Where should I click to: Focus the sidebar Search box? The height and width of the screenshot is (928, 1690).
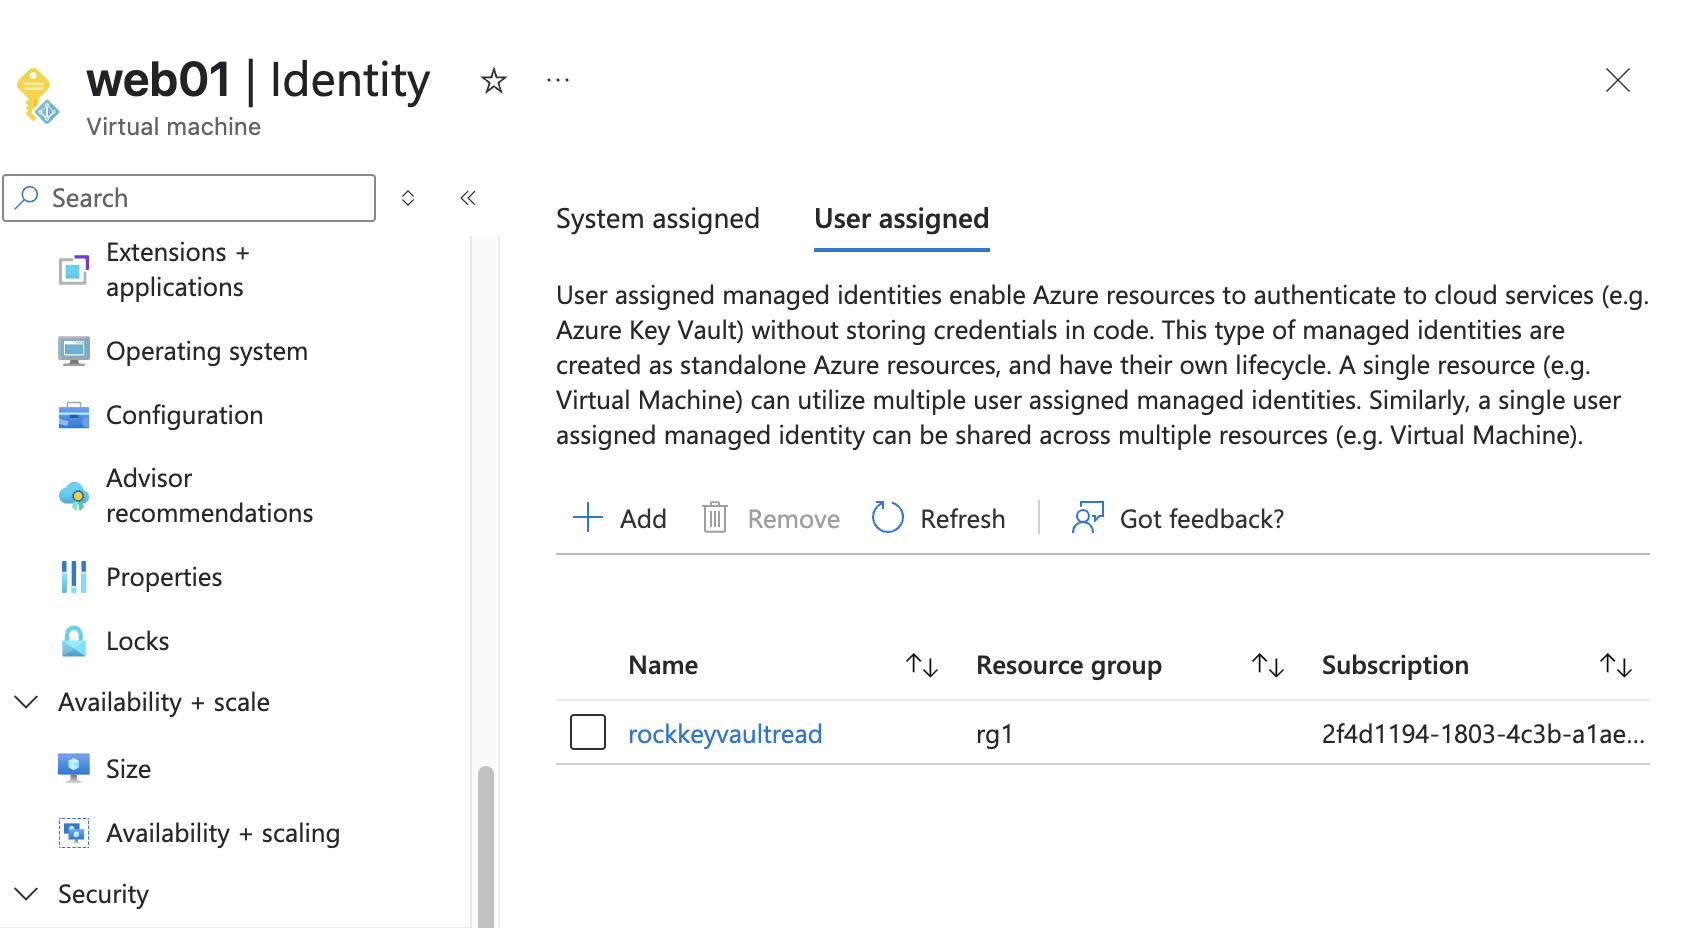(x=189, y=198)
